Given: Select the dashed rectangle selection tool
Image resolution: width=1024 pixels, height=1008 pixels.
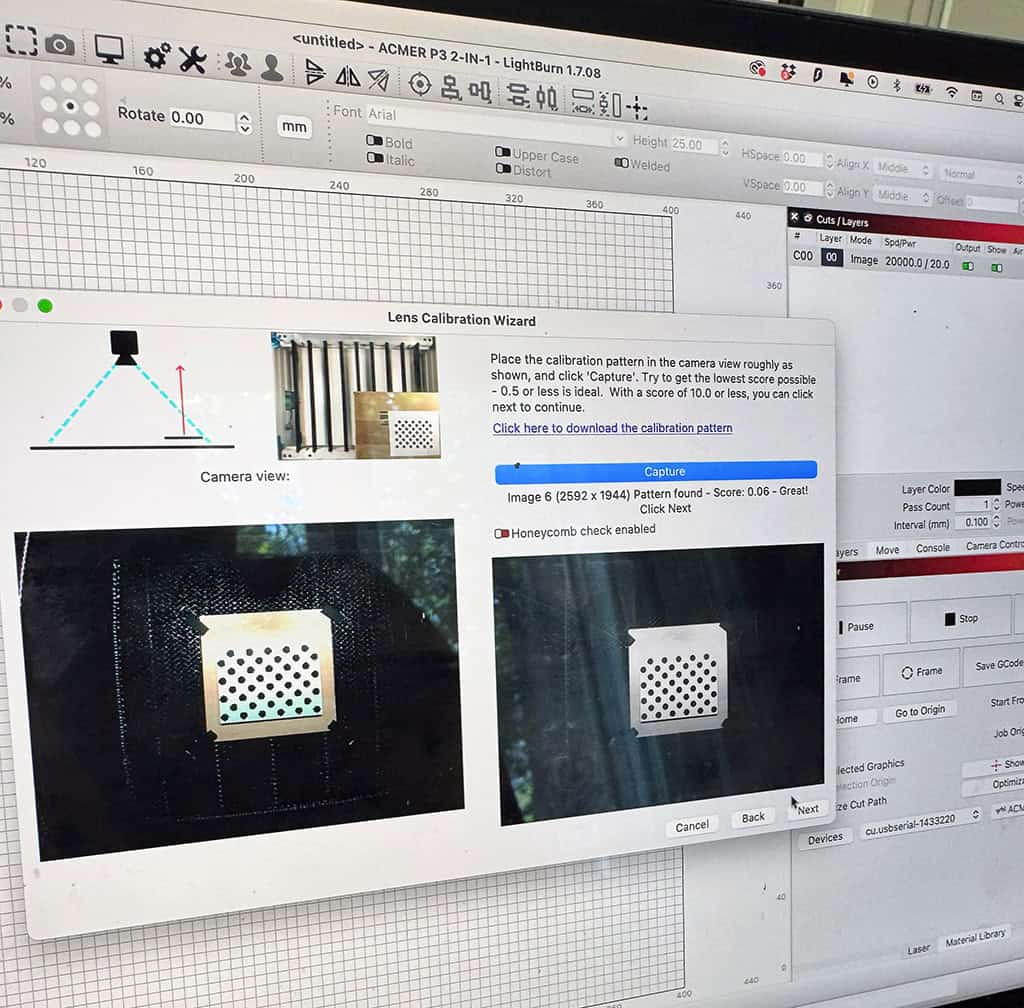Looking at the screenshot, I should 21,40.
